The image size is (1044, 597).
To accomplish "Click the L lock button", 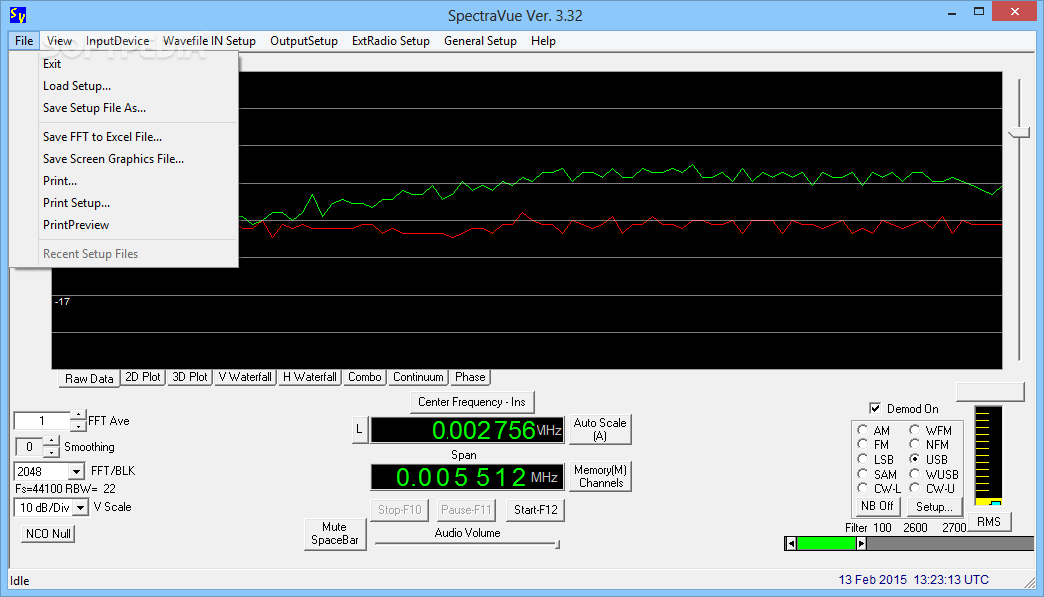I will click(x=359, y=429).
